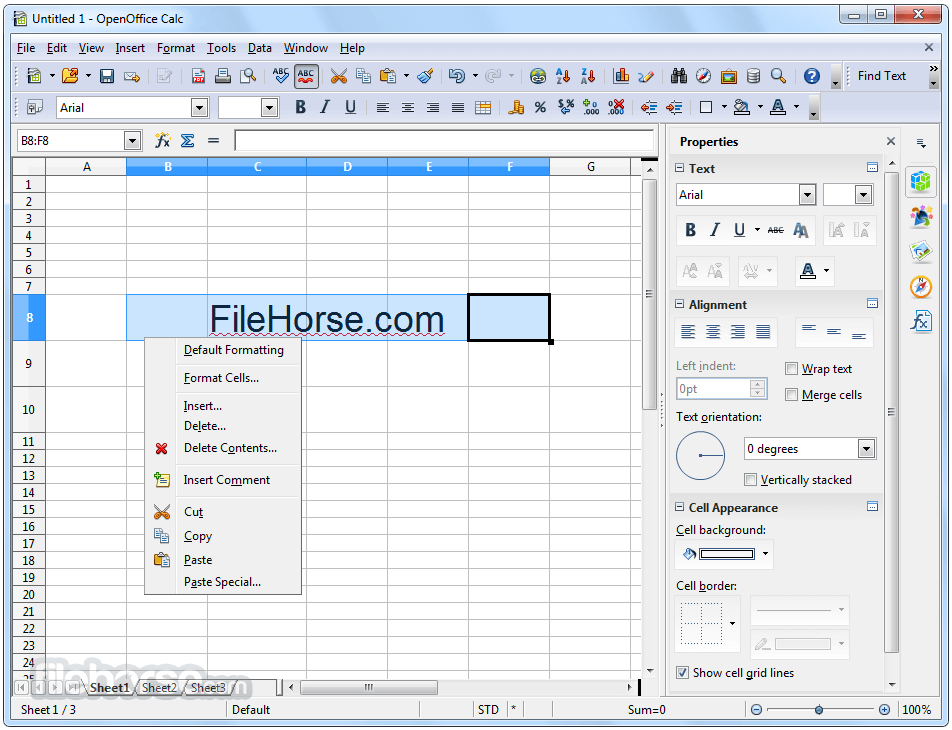952x730 pixels.
Task: Open the Format menu
Action: point(175,48)
